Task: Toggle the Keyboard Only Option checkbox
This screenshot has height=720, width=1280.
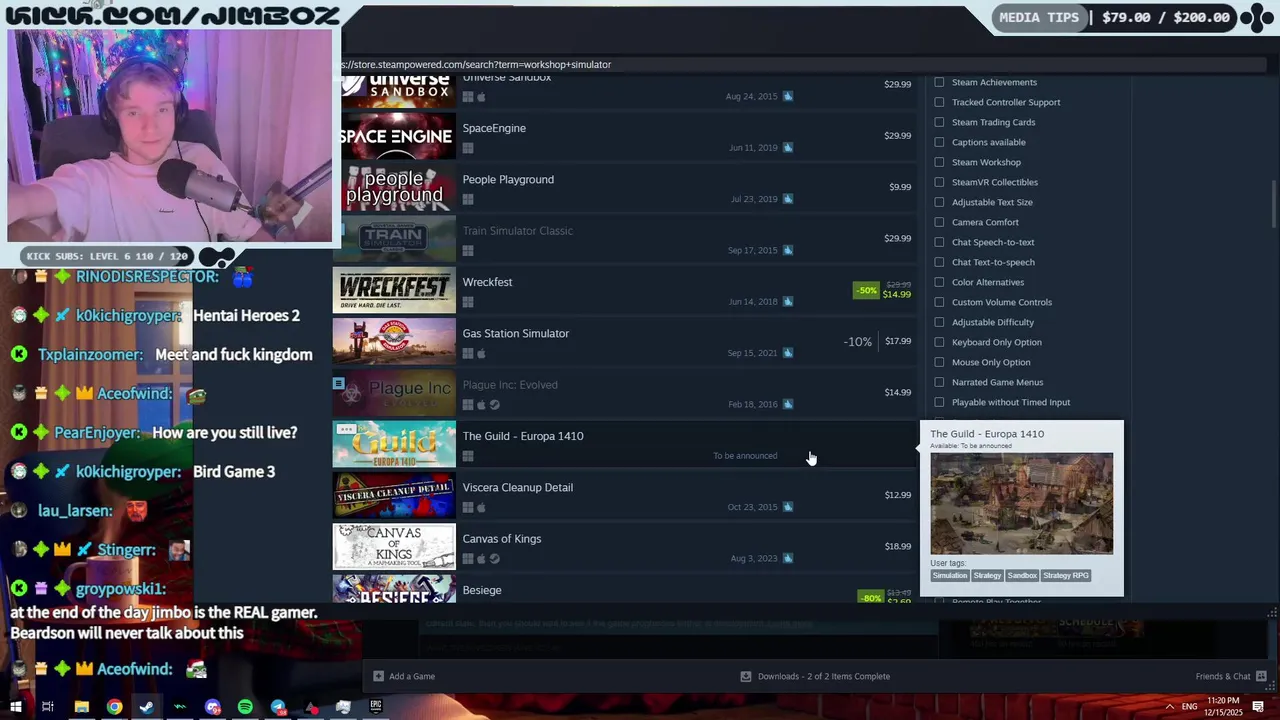Action: click(939, 342)
